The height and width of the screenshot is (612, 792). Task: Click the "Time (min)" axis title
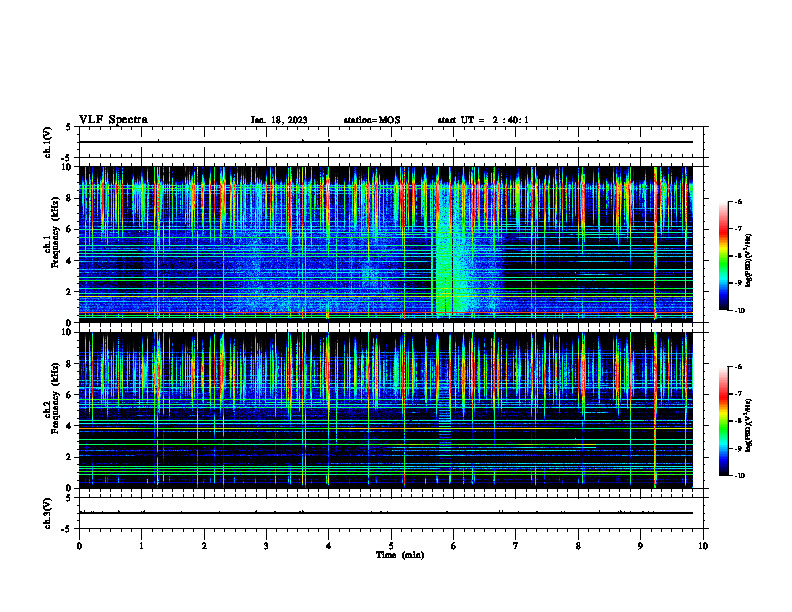400,555
